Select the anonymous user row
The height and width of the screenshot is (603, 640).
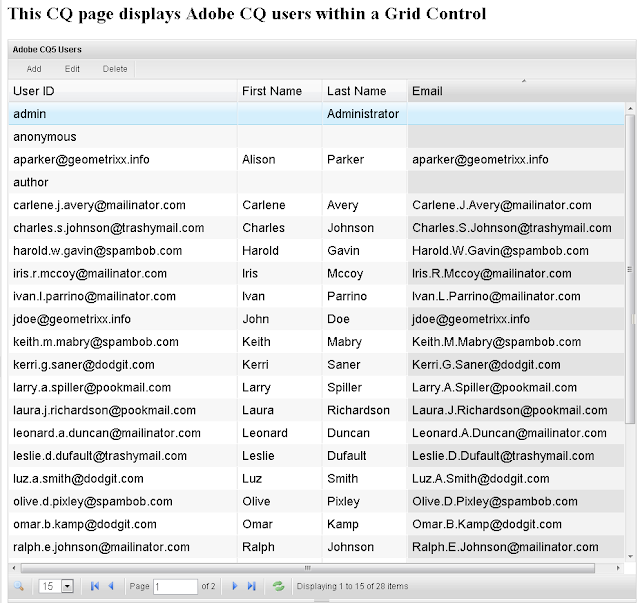click(x=316, y=137)
